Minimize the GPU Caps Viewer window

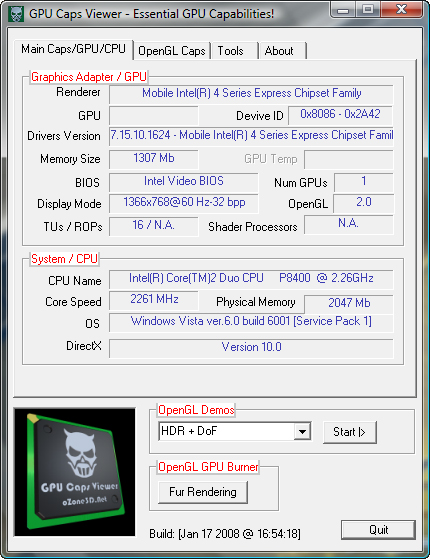tap(343, 10)
